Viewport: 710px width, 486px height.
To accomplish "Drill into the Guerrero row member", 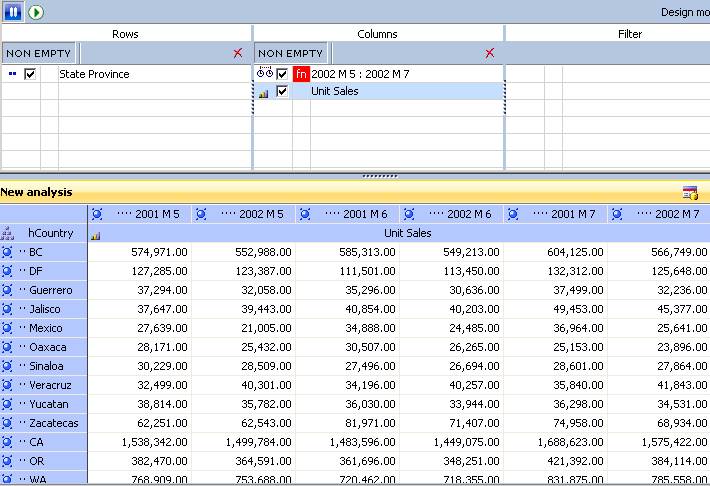I will 8,290.
